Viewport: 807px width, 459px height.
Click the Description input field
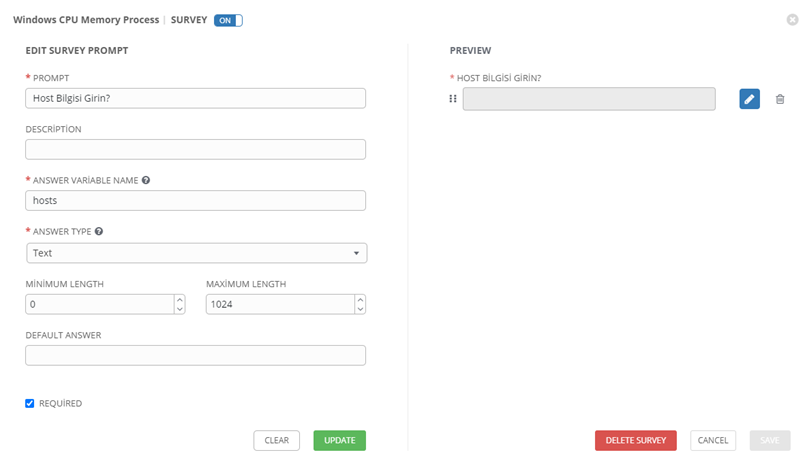[x=196, y=149]
